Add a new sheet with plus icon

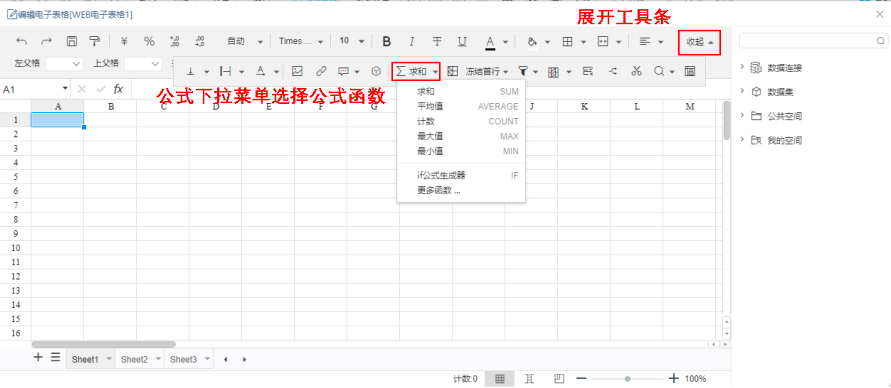(x=38, y=357)
